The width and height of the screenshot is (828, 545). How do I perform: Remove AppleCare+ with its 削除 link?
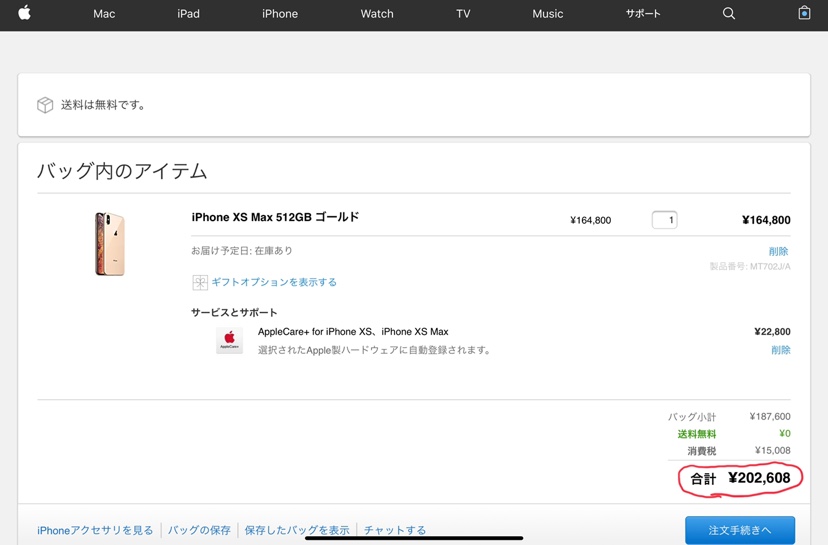coord(780,350)
